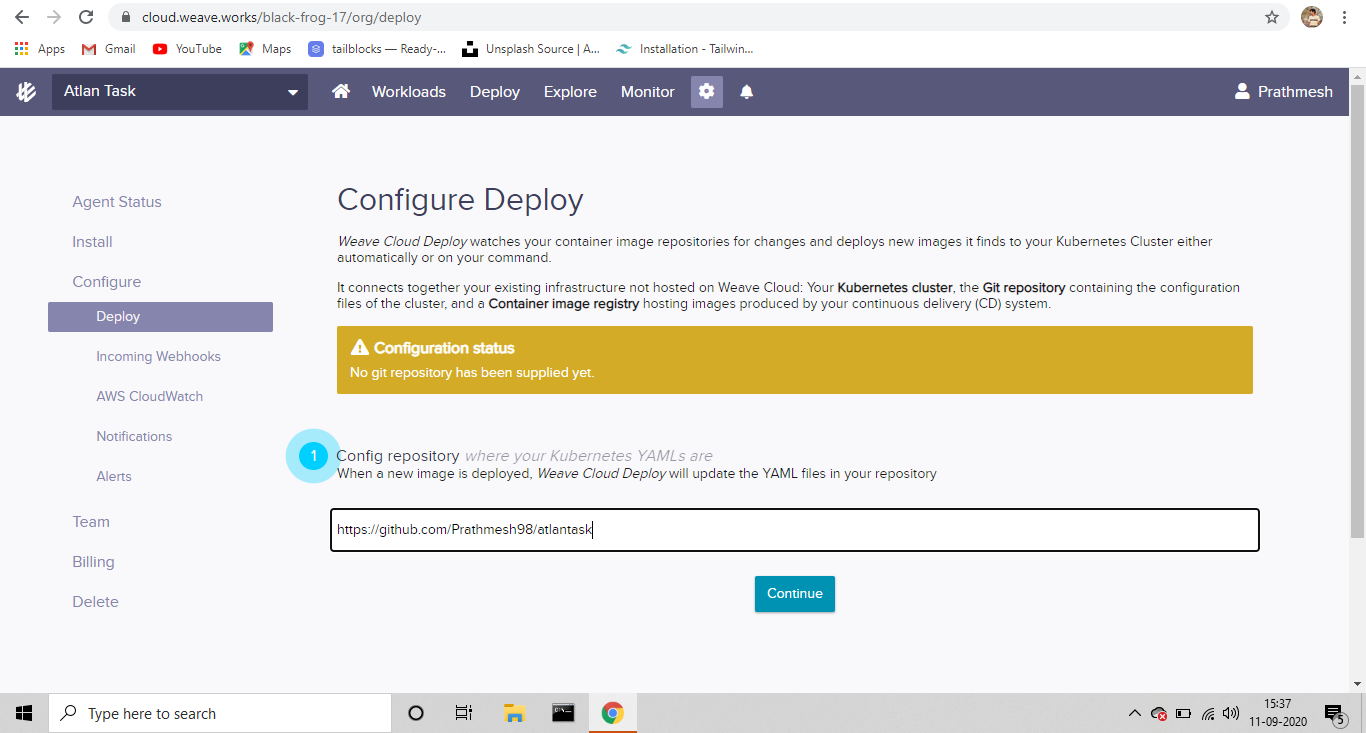Expand the Atlan Task instance dropdown
Viewport: 1366px width, 733px height.
[180, 91]
